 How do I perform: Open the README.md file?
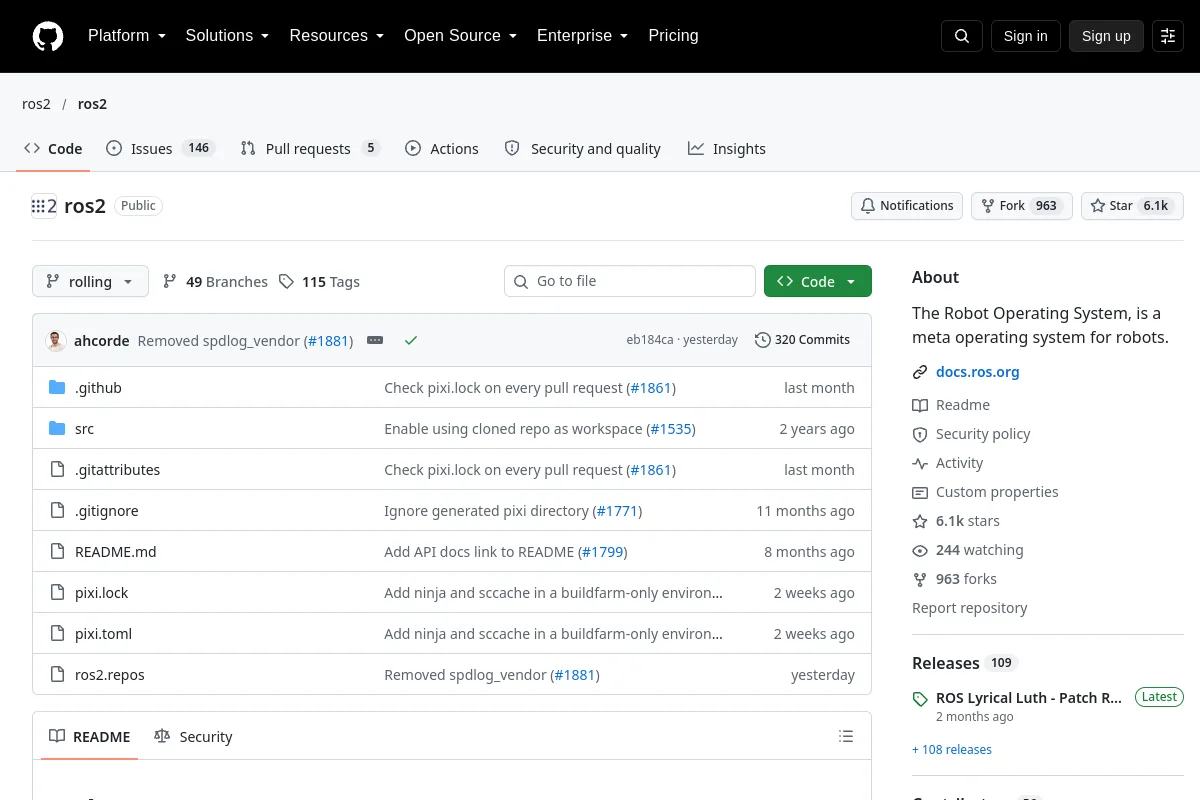coord(115,552)
